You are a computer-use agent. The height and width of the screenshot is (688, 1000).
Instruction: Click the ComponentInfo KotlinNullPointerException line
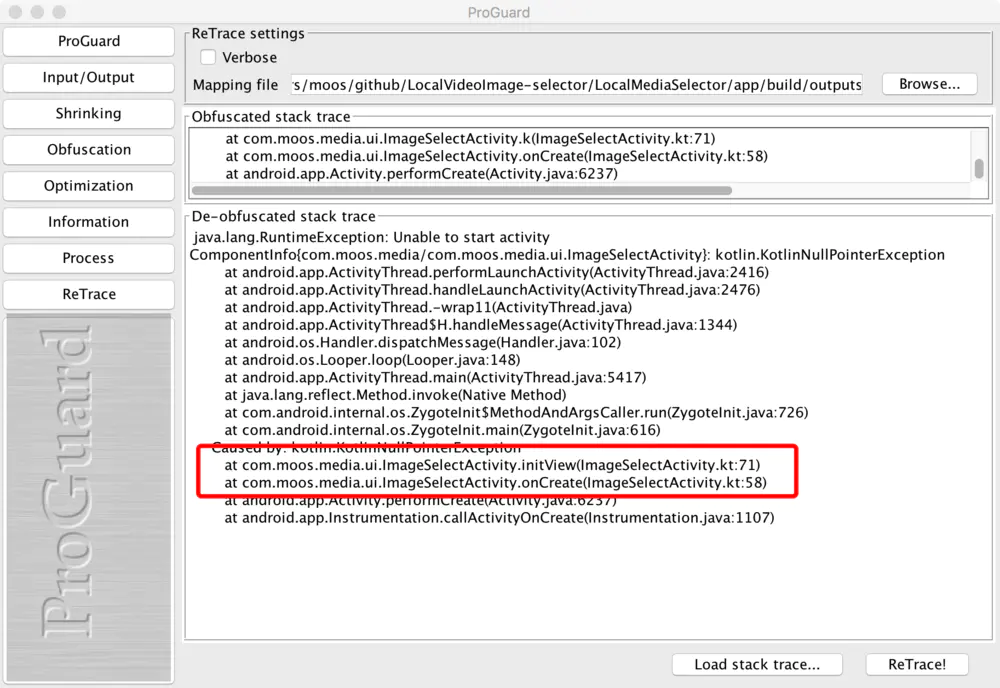(567, 255)
